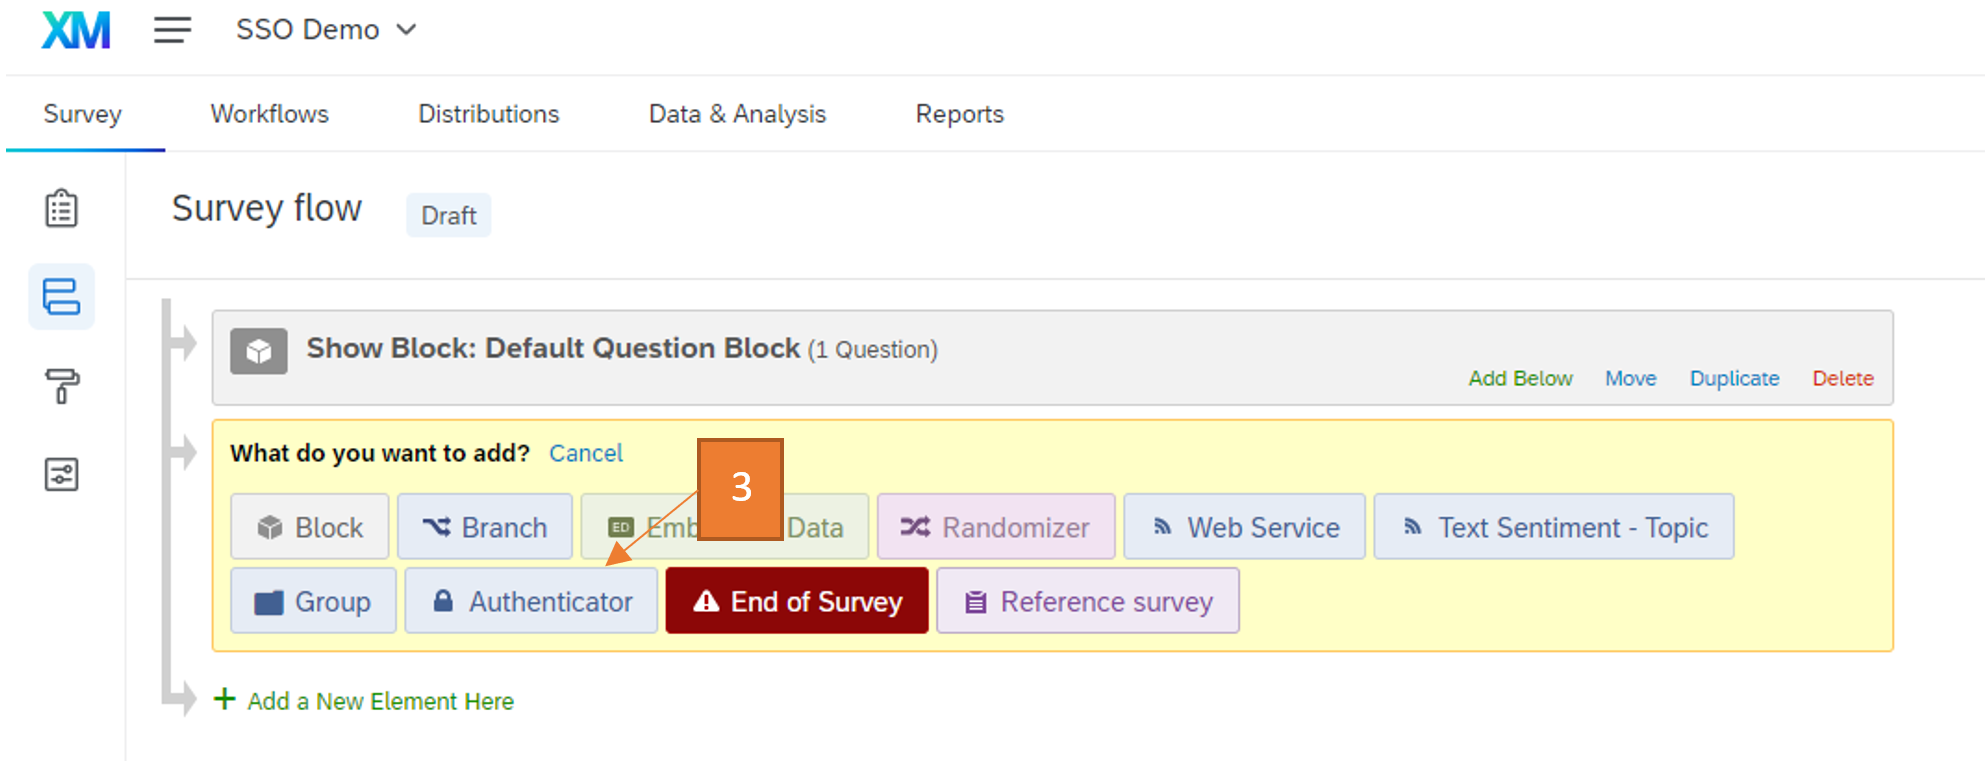The width and height of the screenshot is (1988, 761).
Task: Insert a Randomizer element
Action: point(995,527)
